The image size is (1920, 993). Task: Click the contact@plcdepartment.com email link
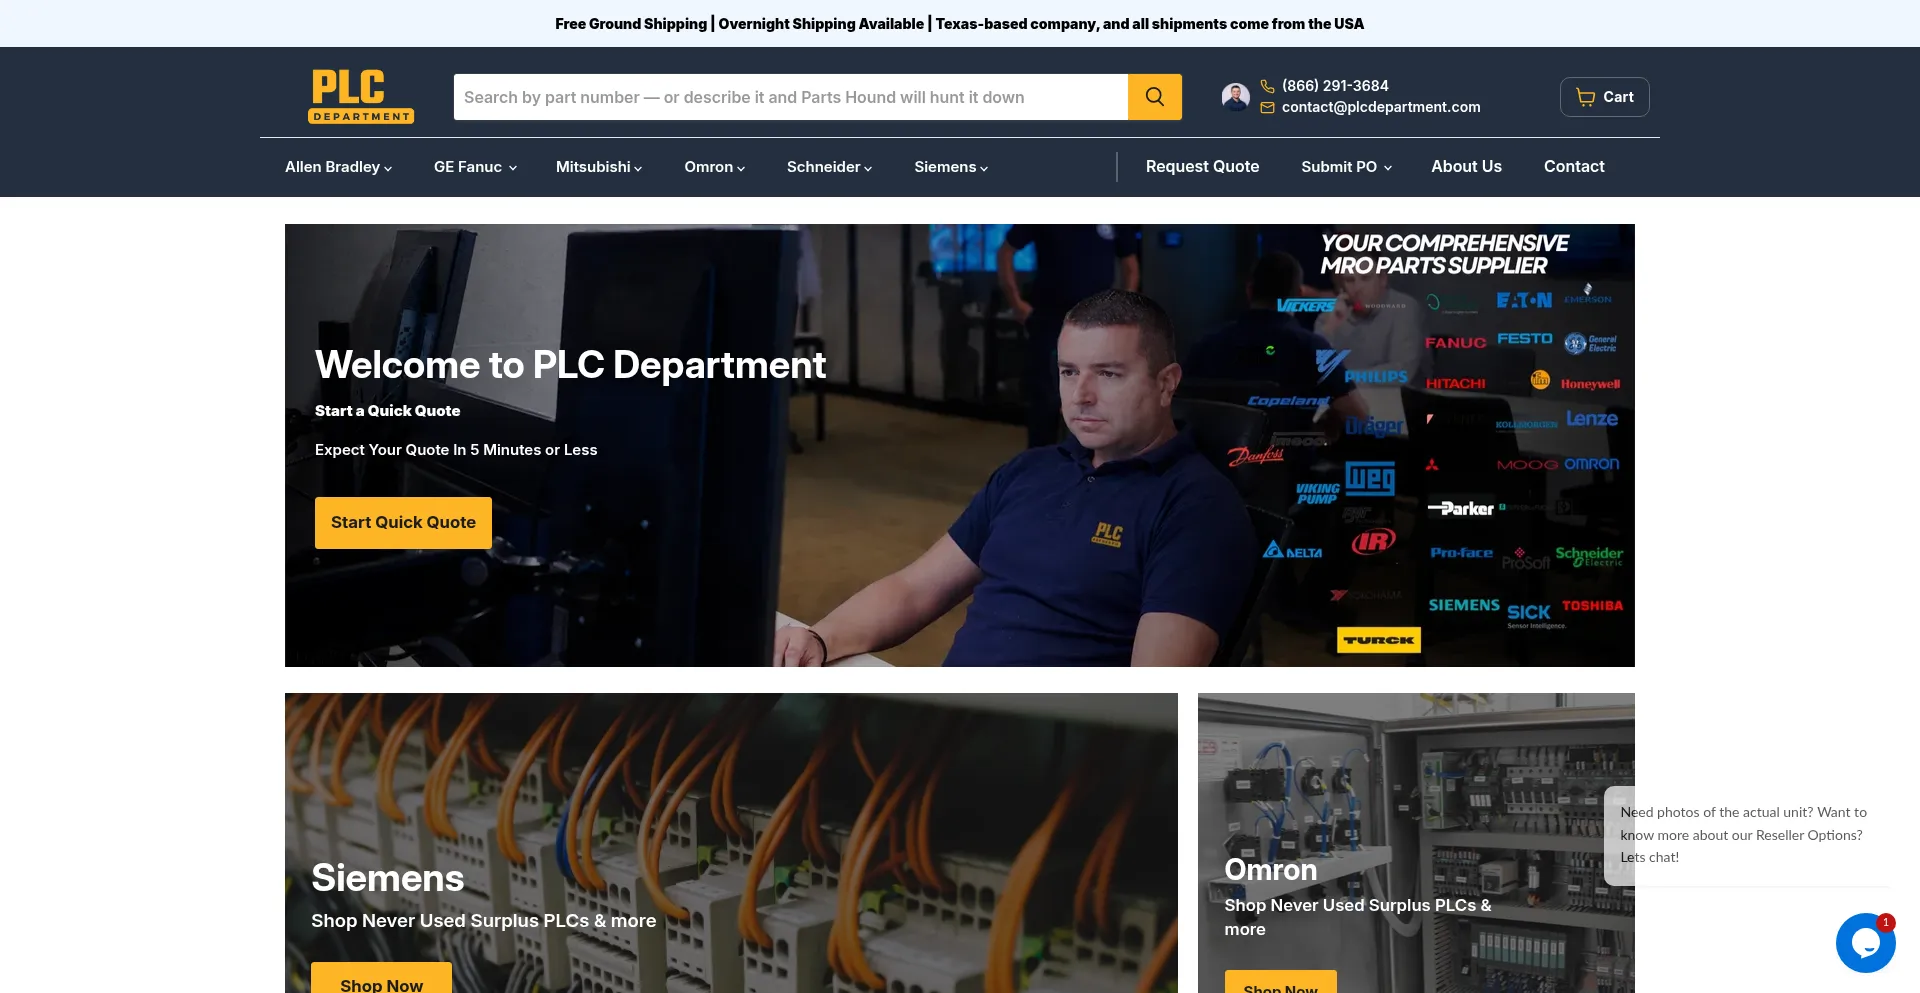pos(1381,107)
